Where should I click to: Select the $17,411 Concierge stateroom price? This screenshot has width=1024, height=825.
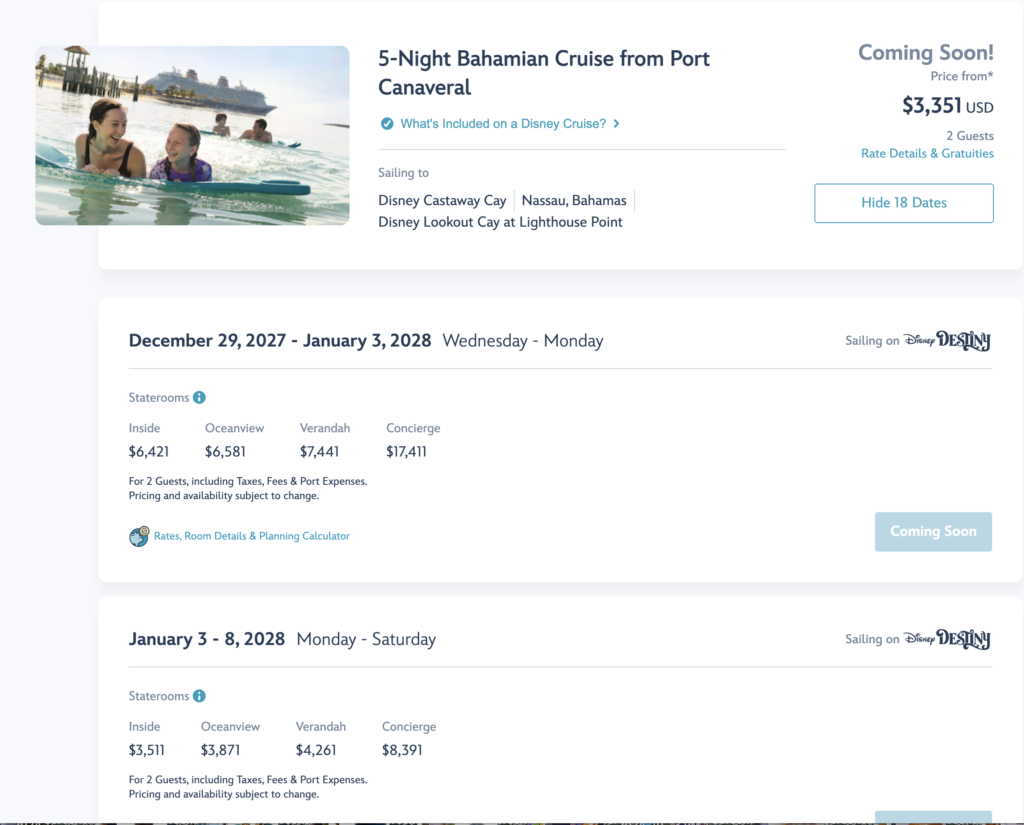pyautogui.click(x=406, y=451)
